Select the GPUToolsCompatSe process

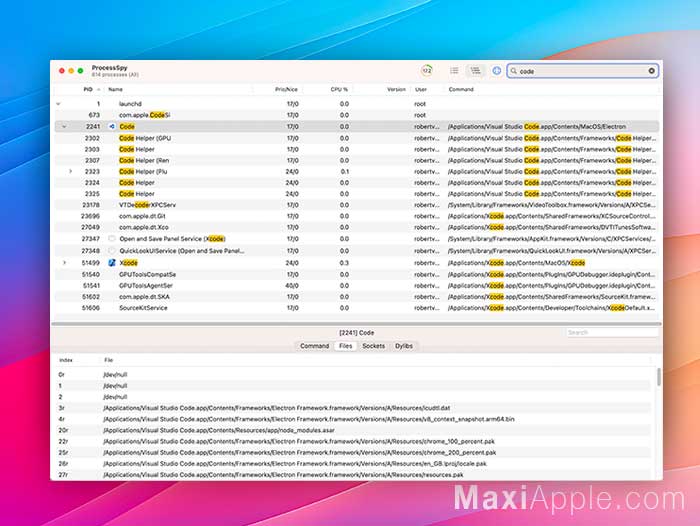356,274
